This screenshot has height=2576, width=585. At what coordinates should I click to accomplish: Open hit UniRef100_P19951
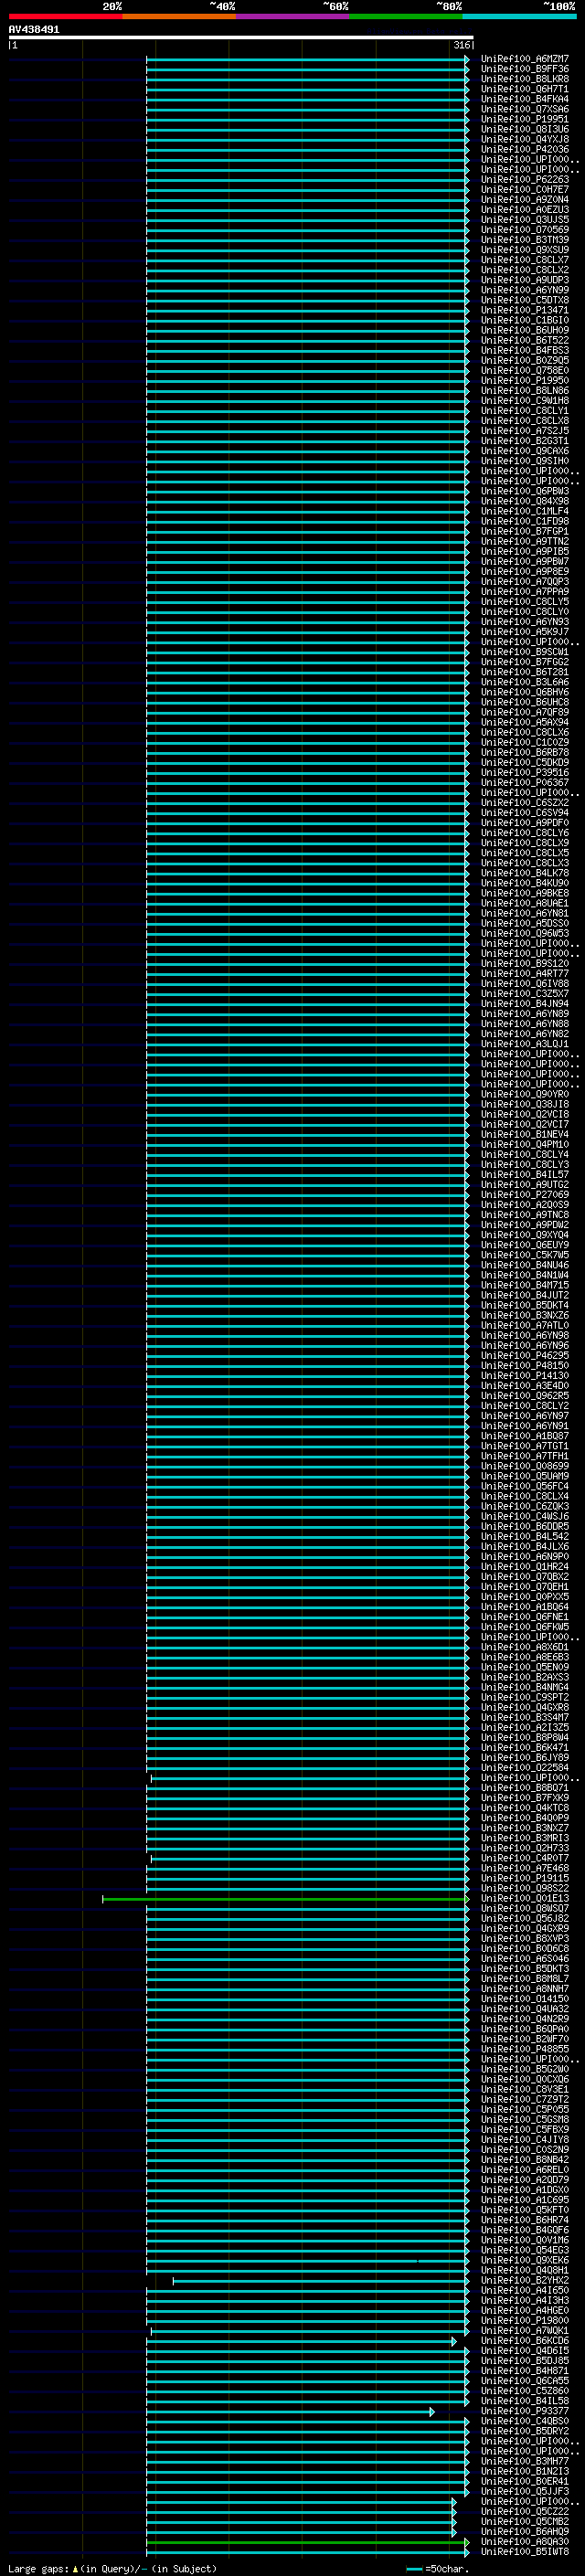pyautogui.click(x=524, y=119)
